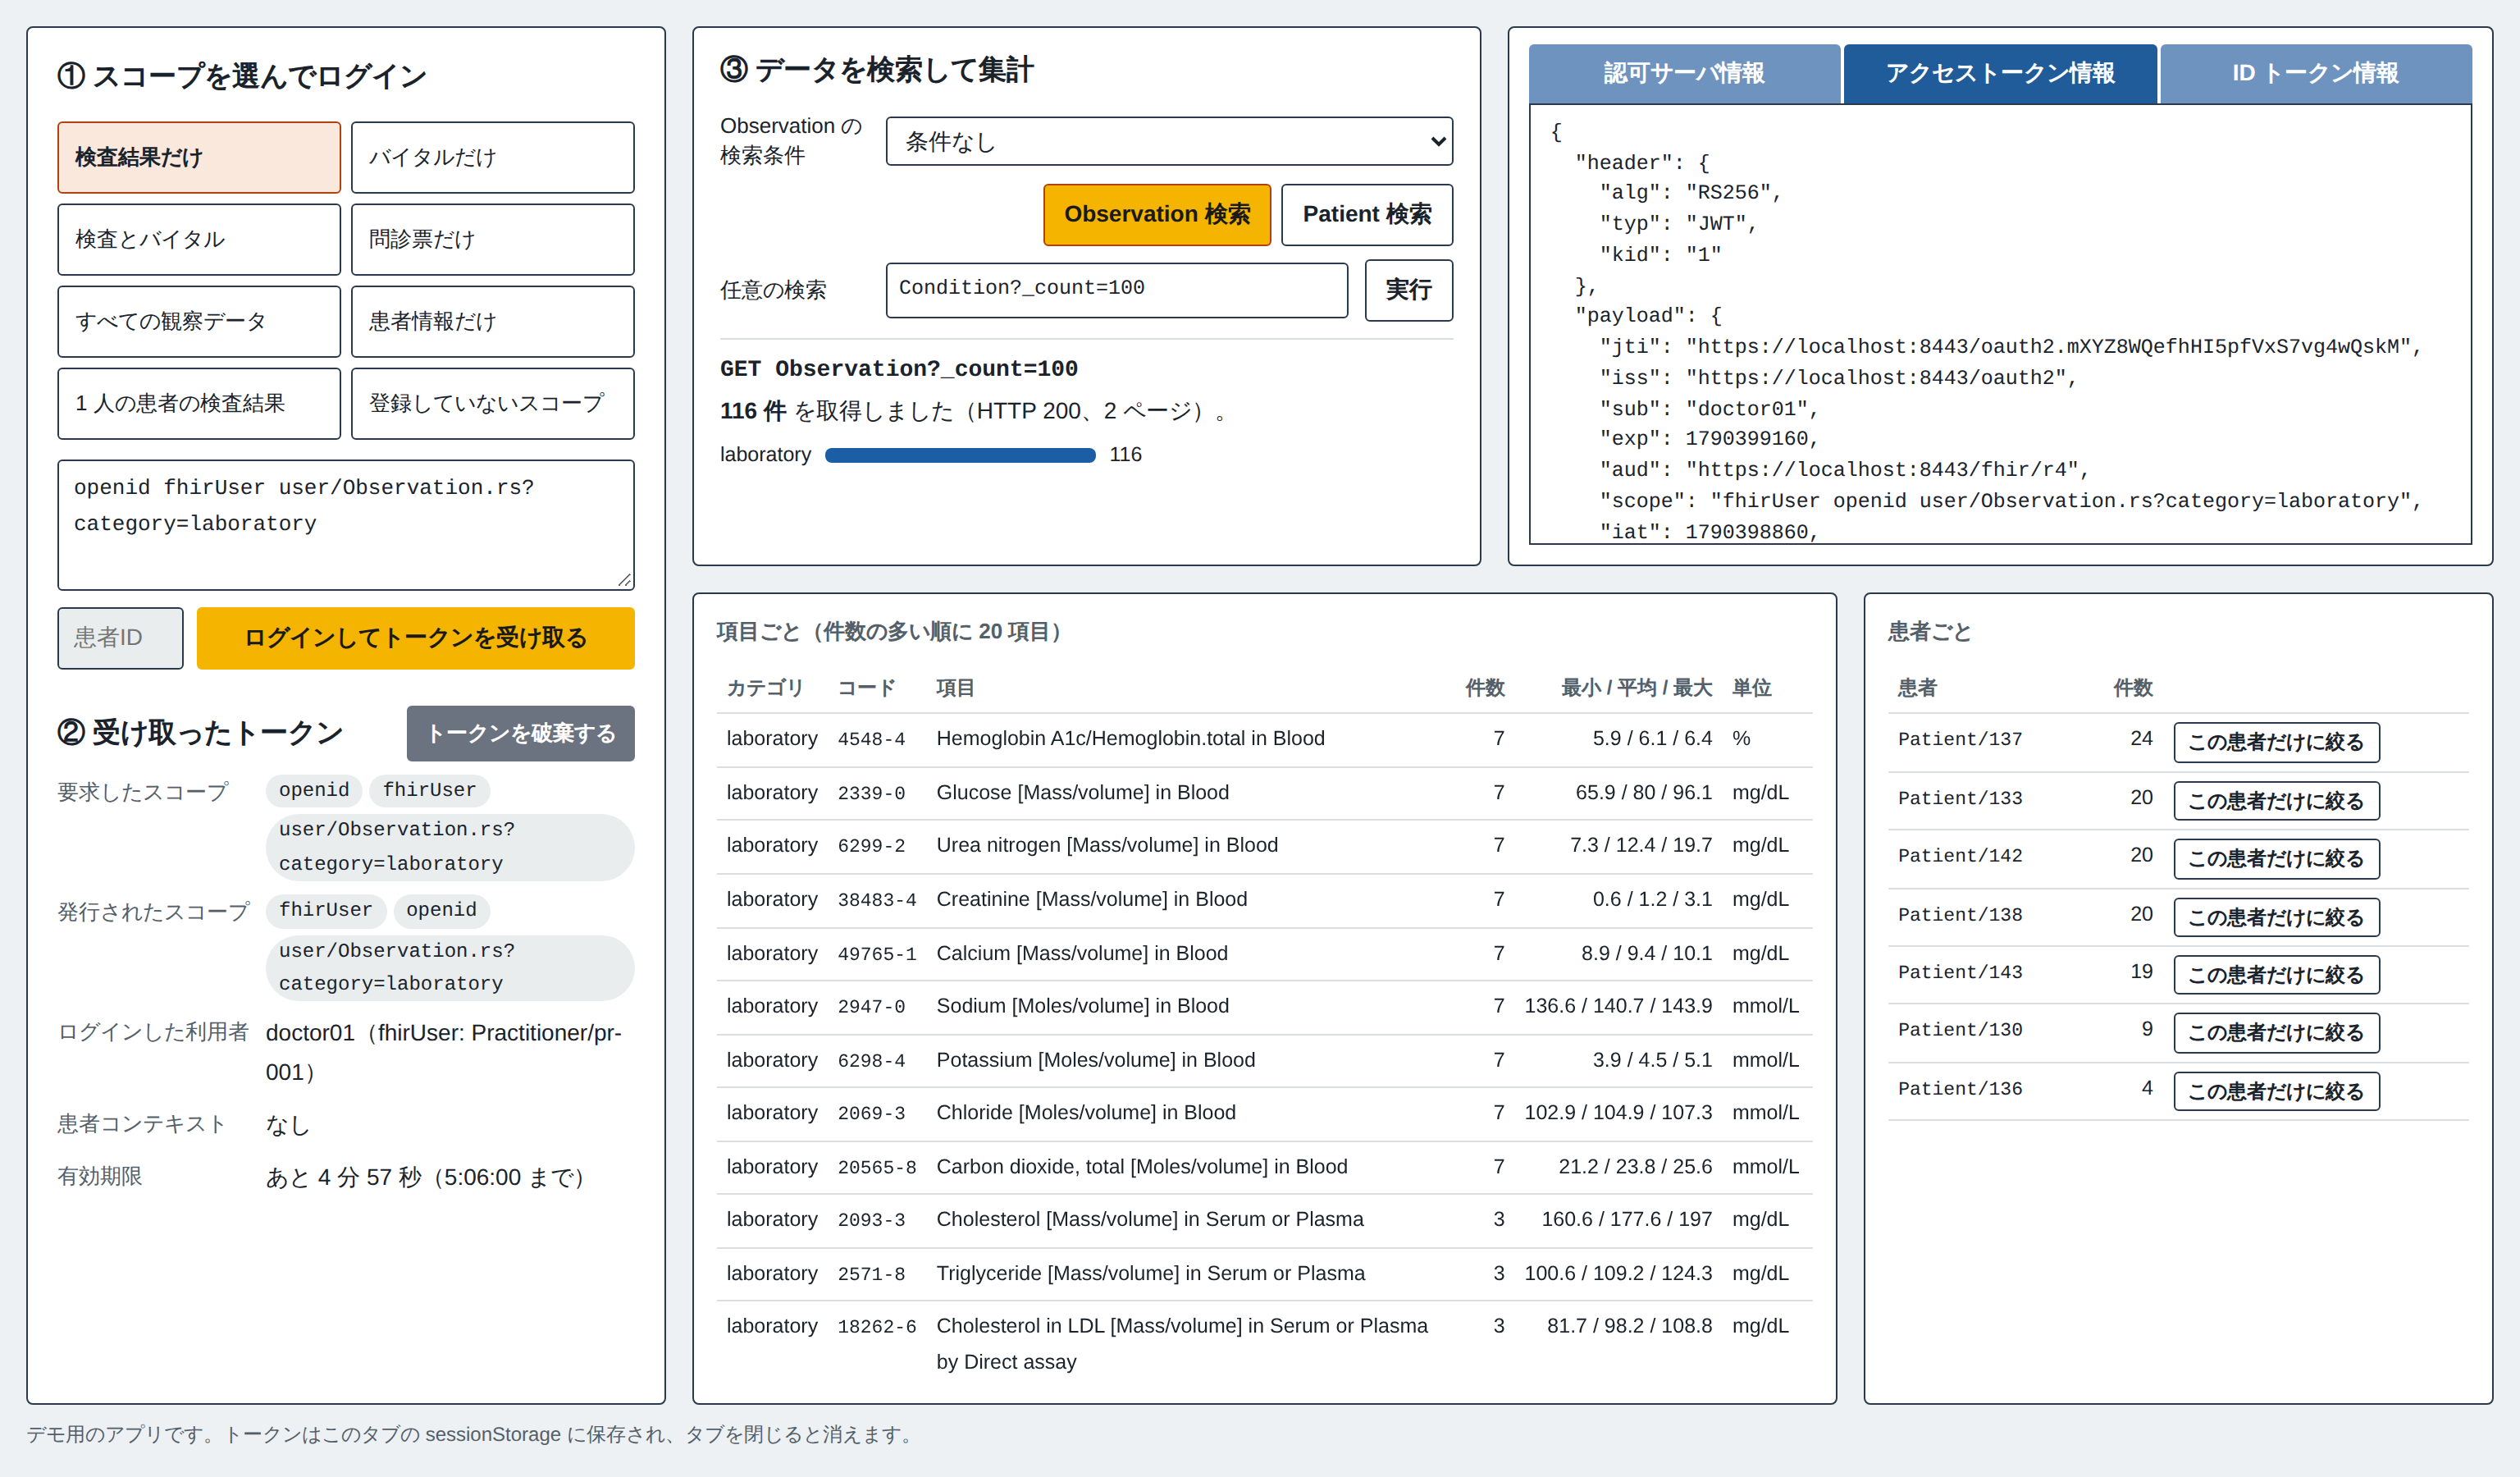Click ログインしてトークンを受け取る button
The width and height of the screenshot is (2520, 1477).
coord(416,638)
